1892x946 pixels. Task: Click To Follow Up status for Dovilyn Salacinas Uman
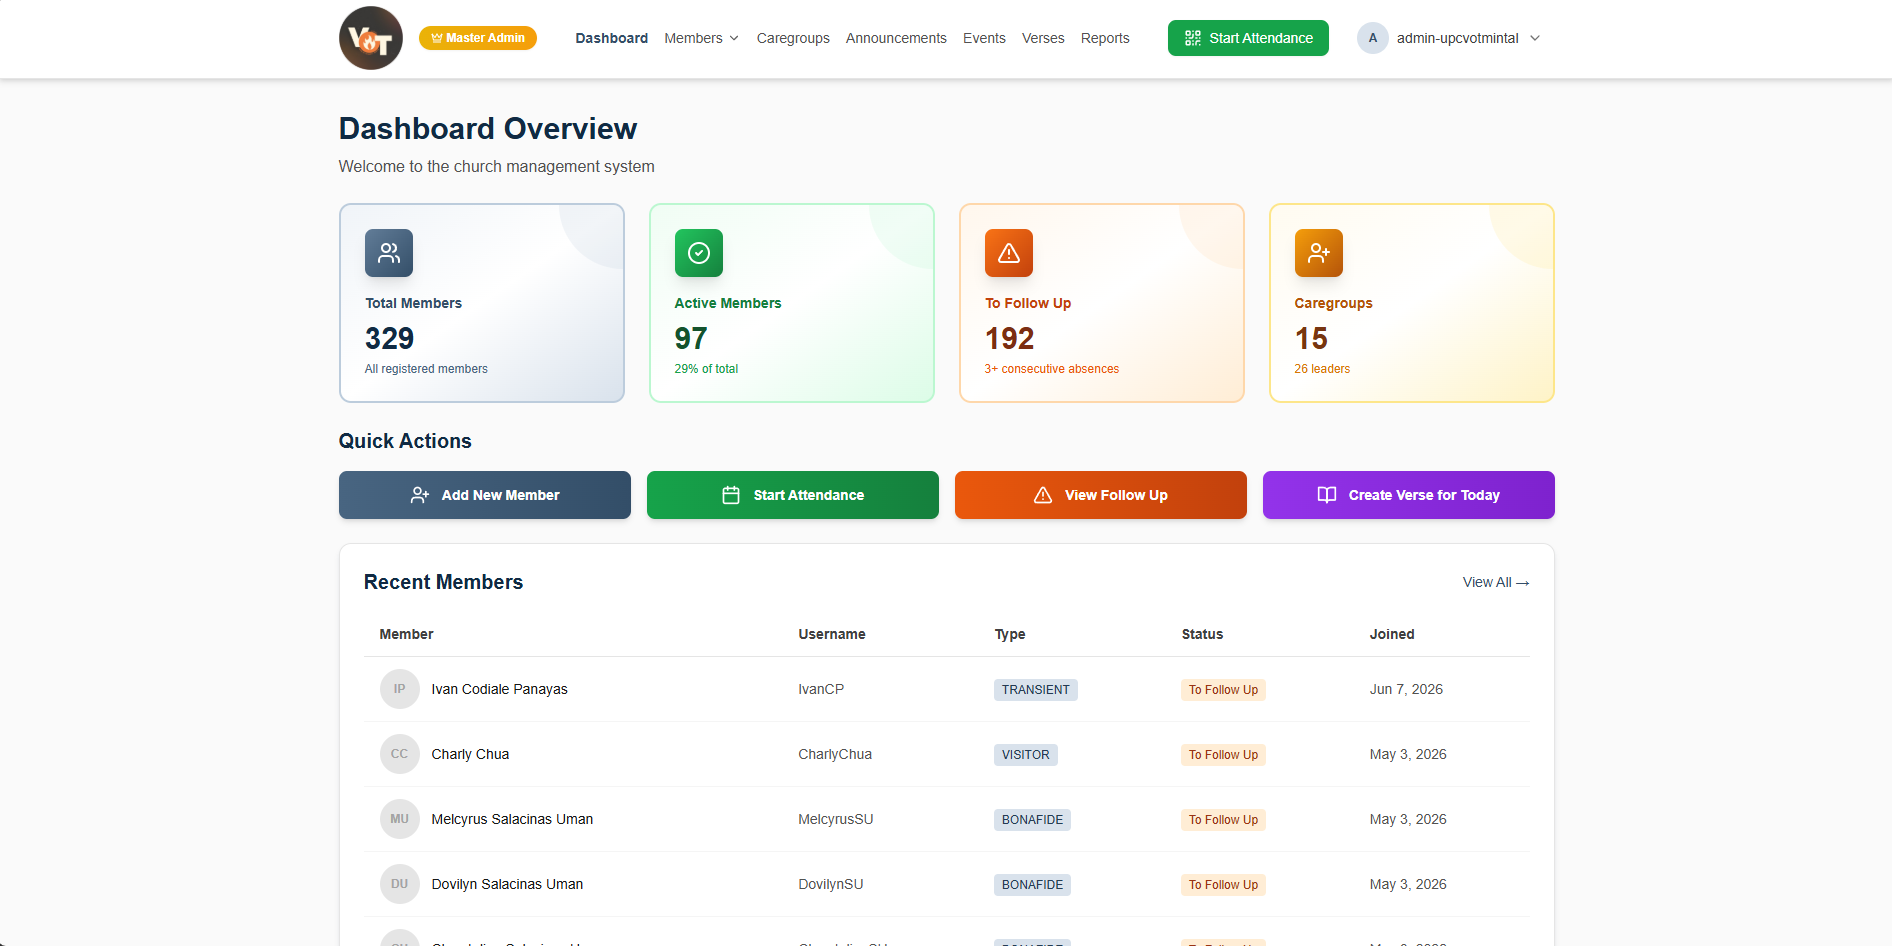pos(1223,885)
